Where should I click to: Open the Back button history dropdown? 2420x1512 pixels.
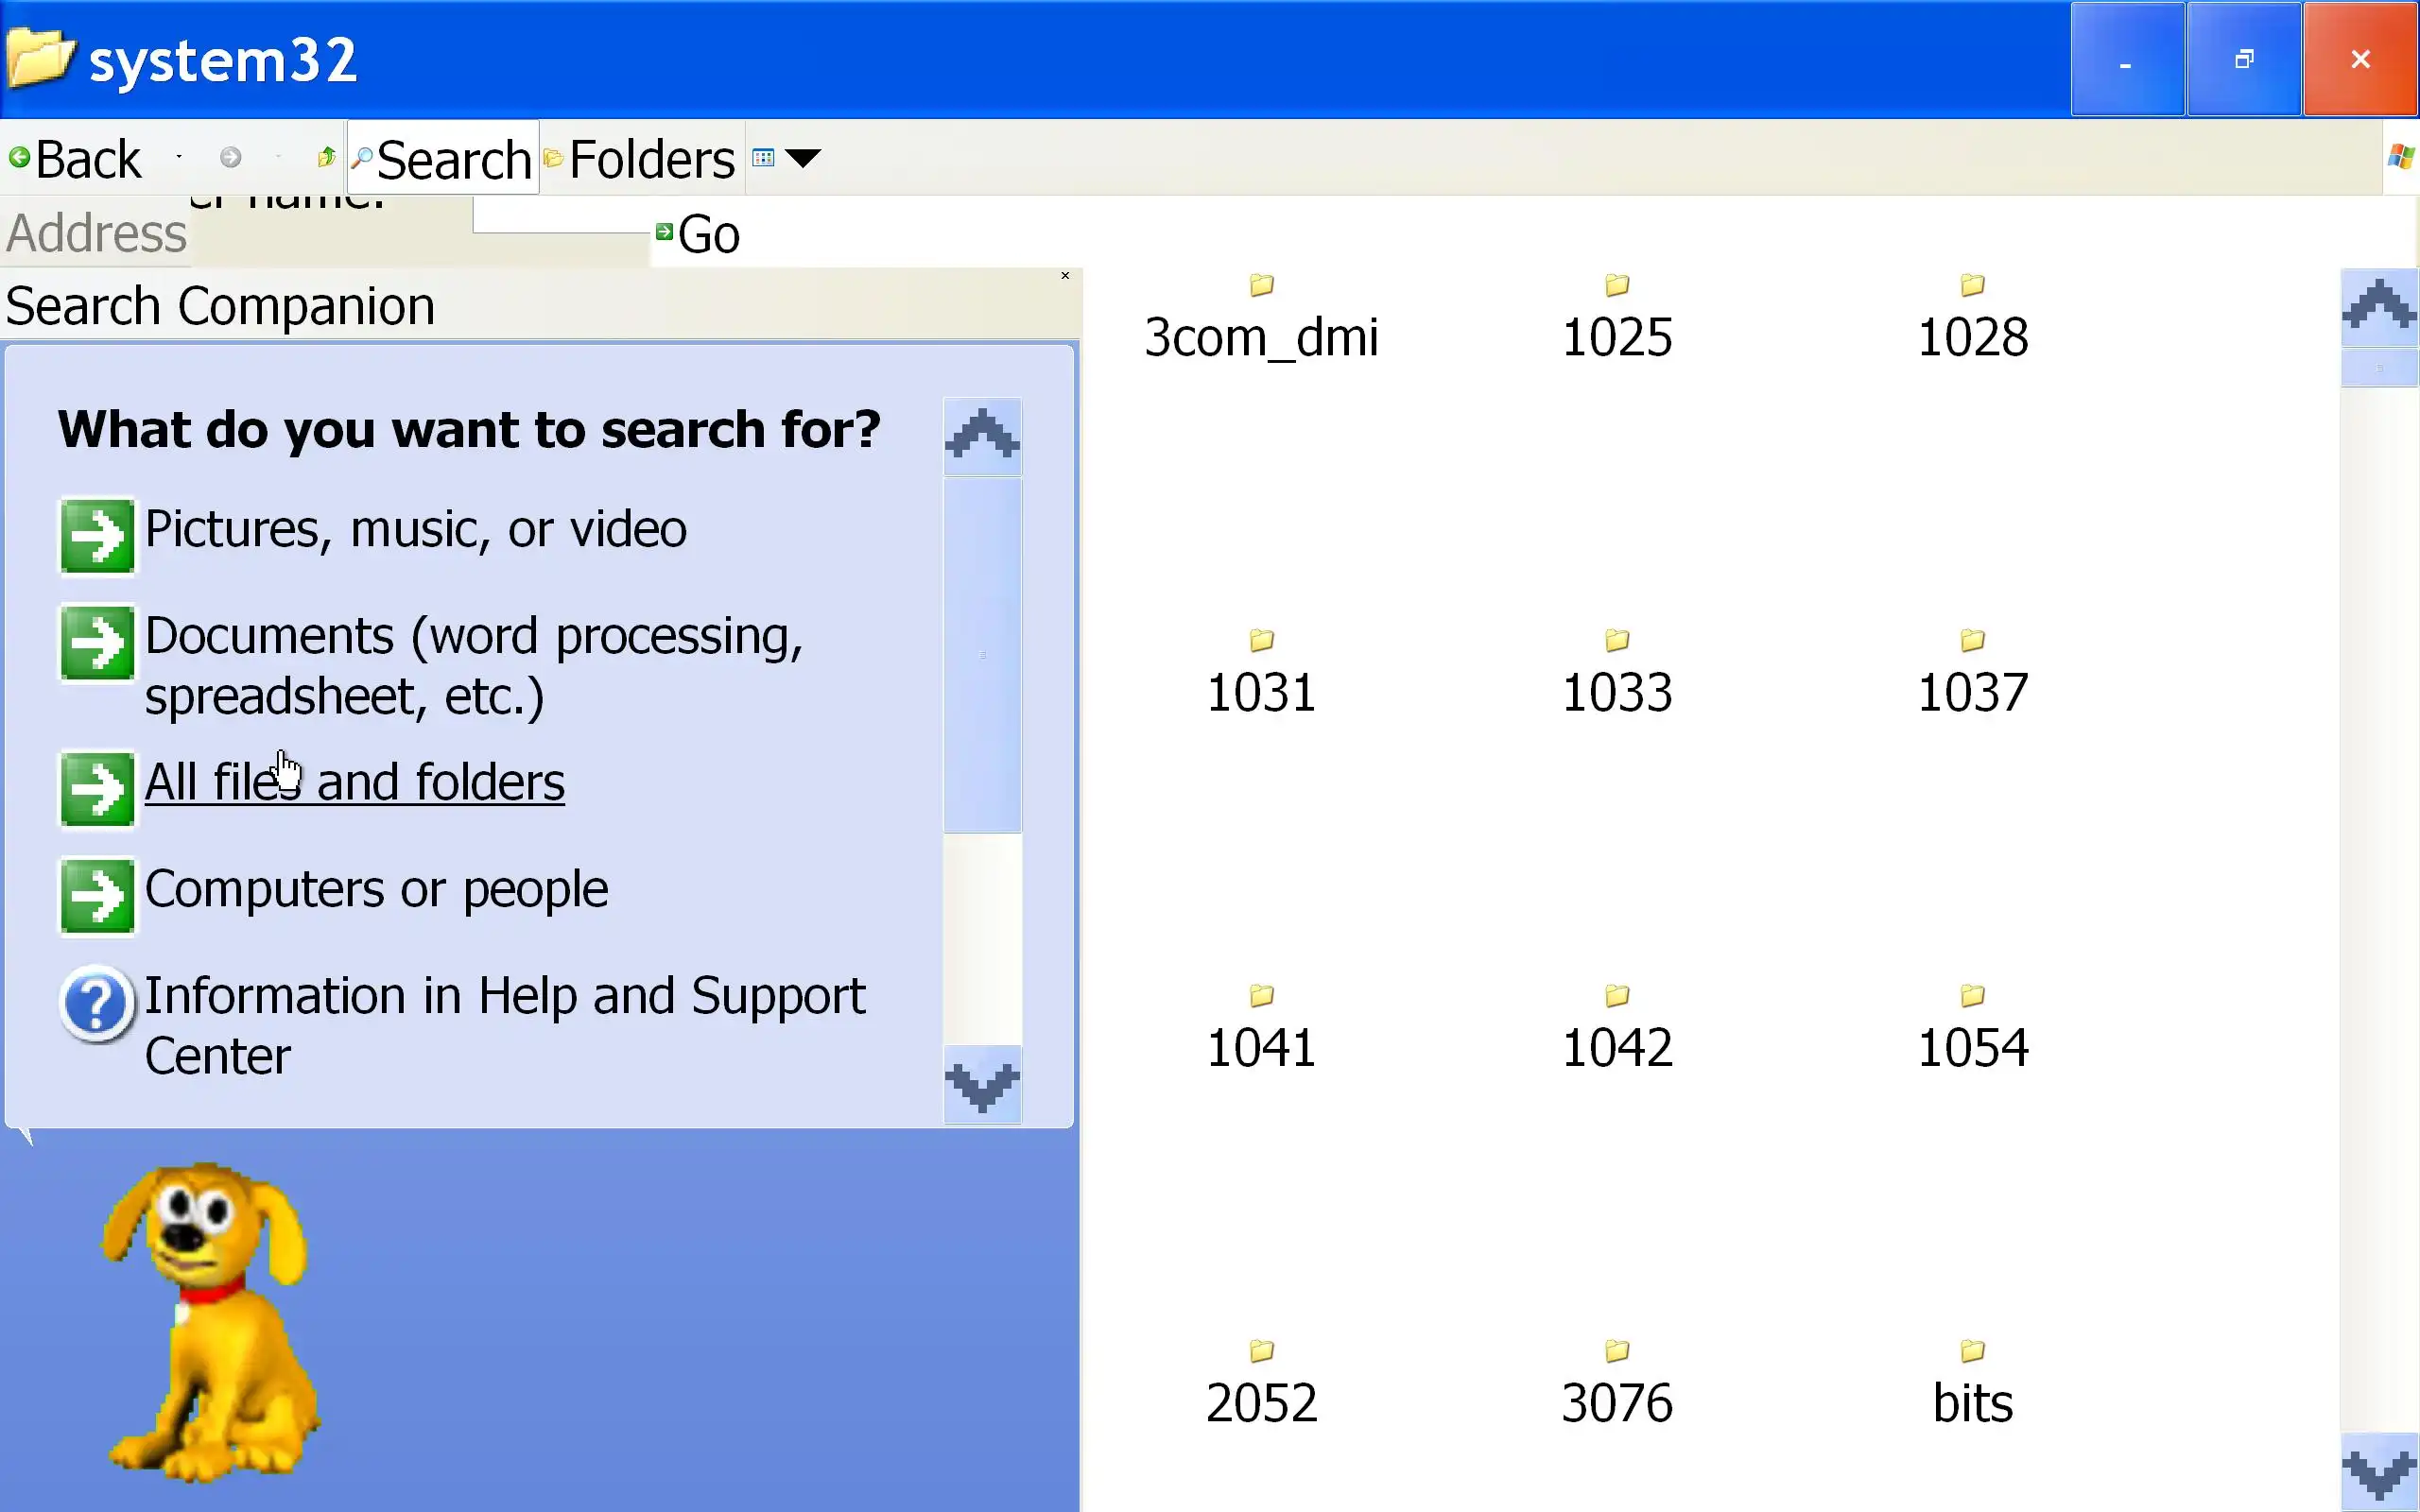179,158
